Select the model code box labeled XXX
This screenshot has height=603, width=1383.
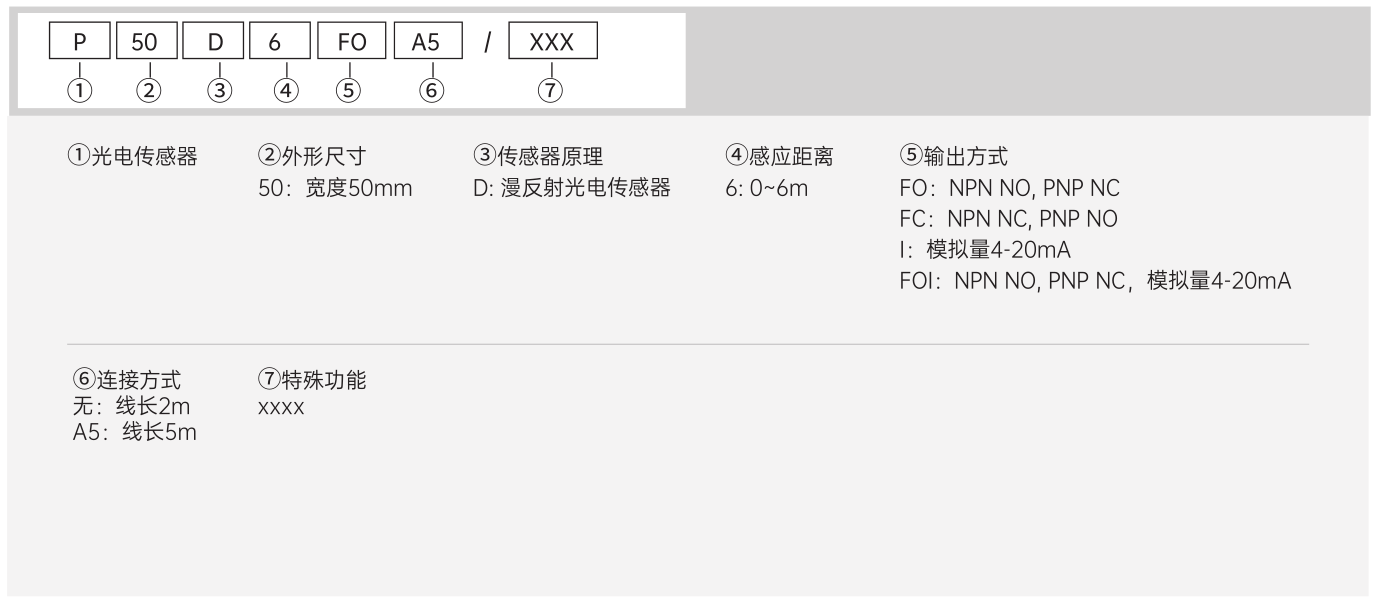tap(551, 45)
